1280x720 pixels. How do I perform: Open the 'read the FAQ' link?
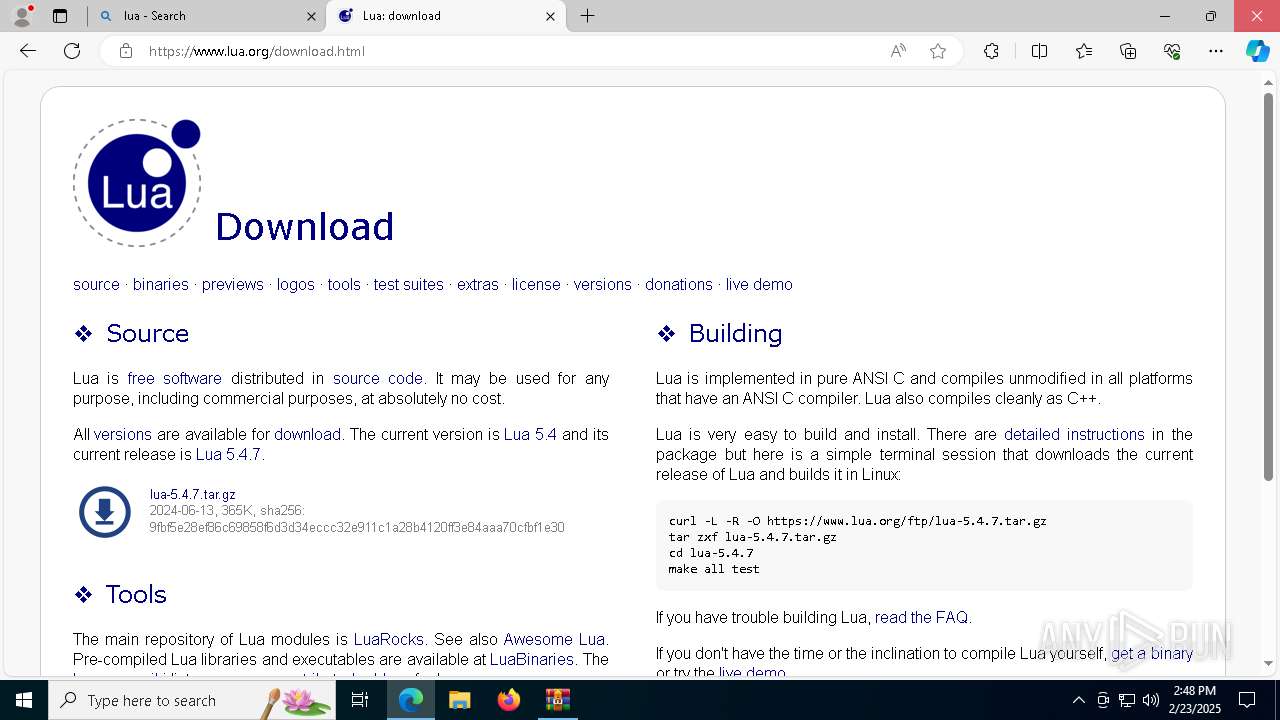(921, 618)
